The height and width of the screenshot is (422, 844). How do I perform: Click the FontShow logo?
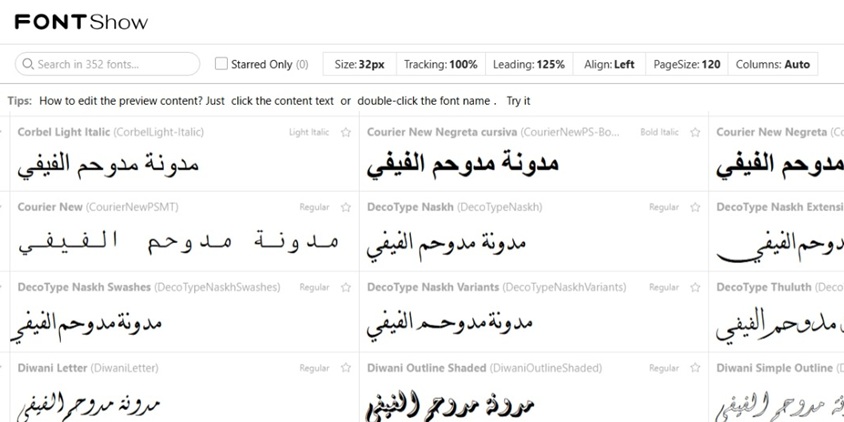[x=81, y=22]
